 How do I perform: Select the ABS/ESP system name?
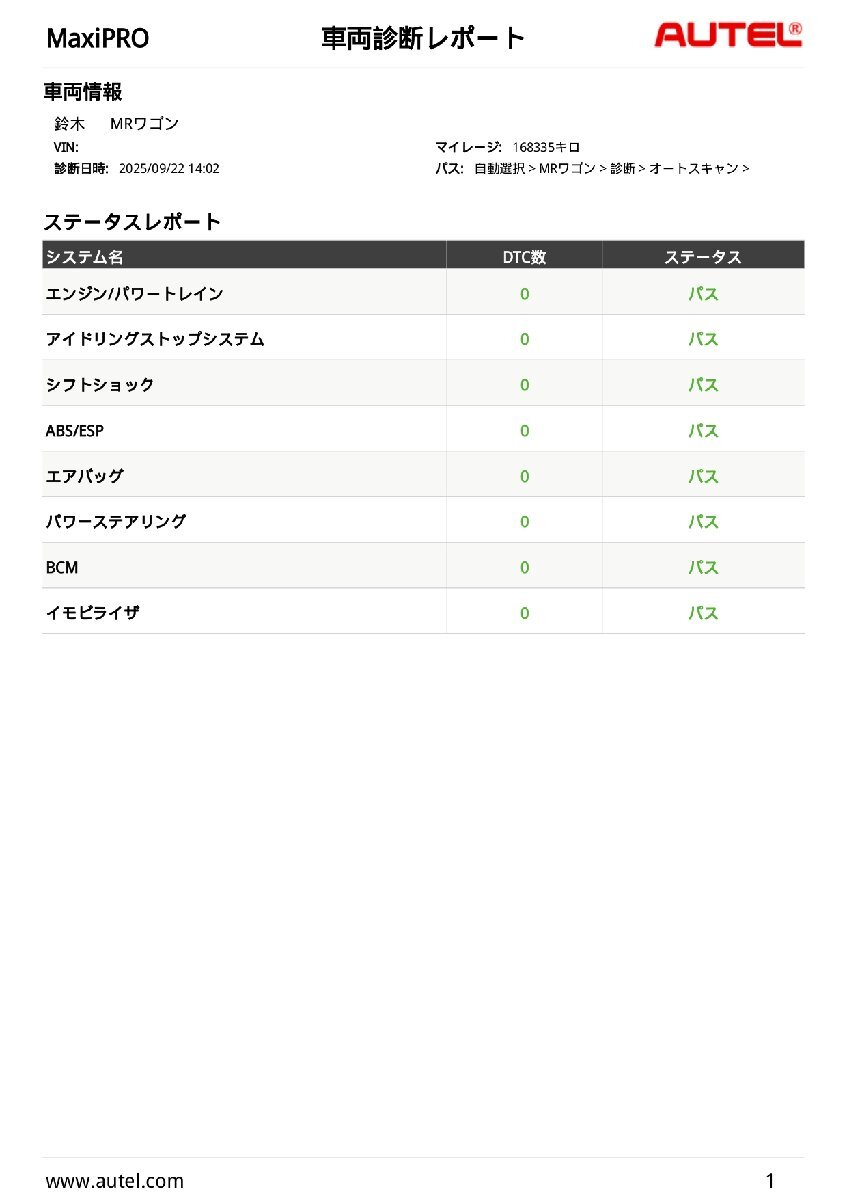coord(75,431)
